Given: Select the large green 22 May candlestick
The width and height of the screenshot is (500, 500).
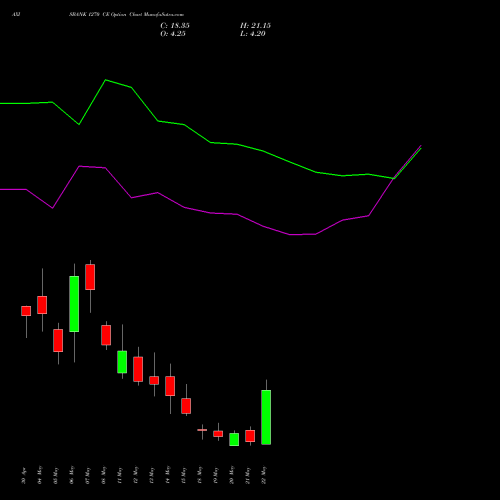Looking at the screenshot, I should 266,417.
